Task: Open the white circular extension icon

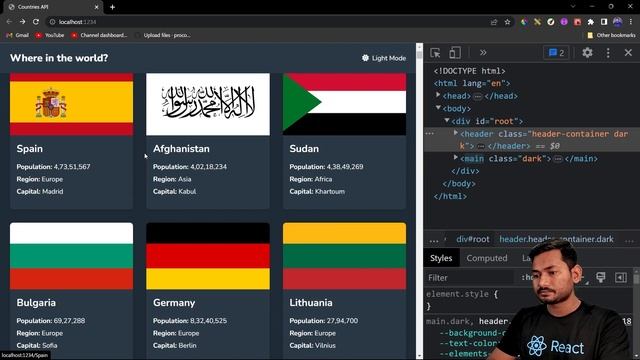Action: tap(551, 22)
